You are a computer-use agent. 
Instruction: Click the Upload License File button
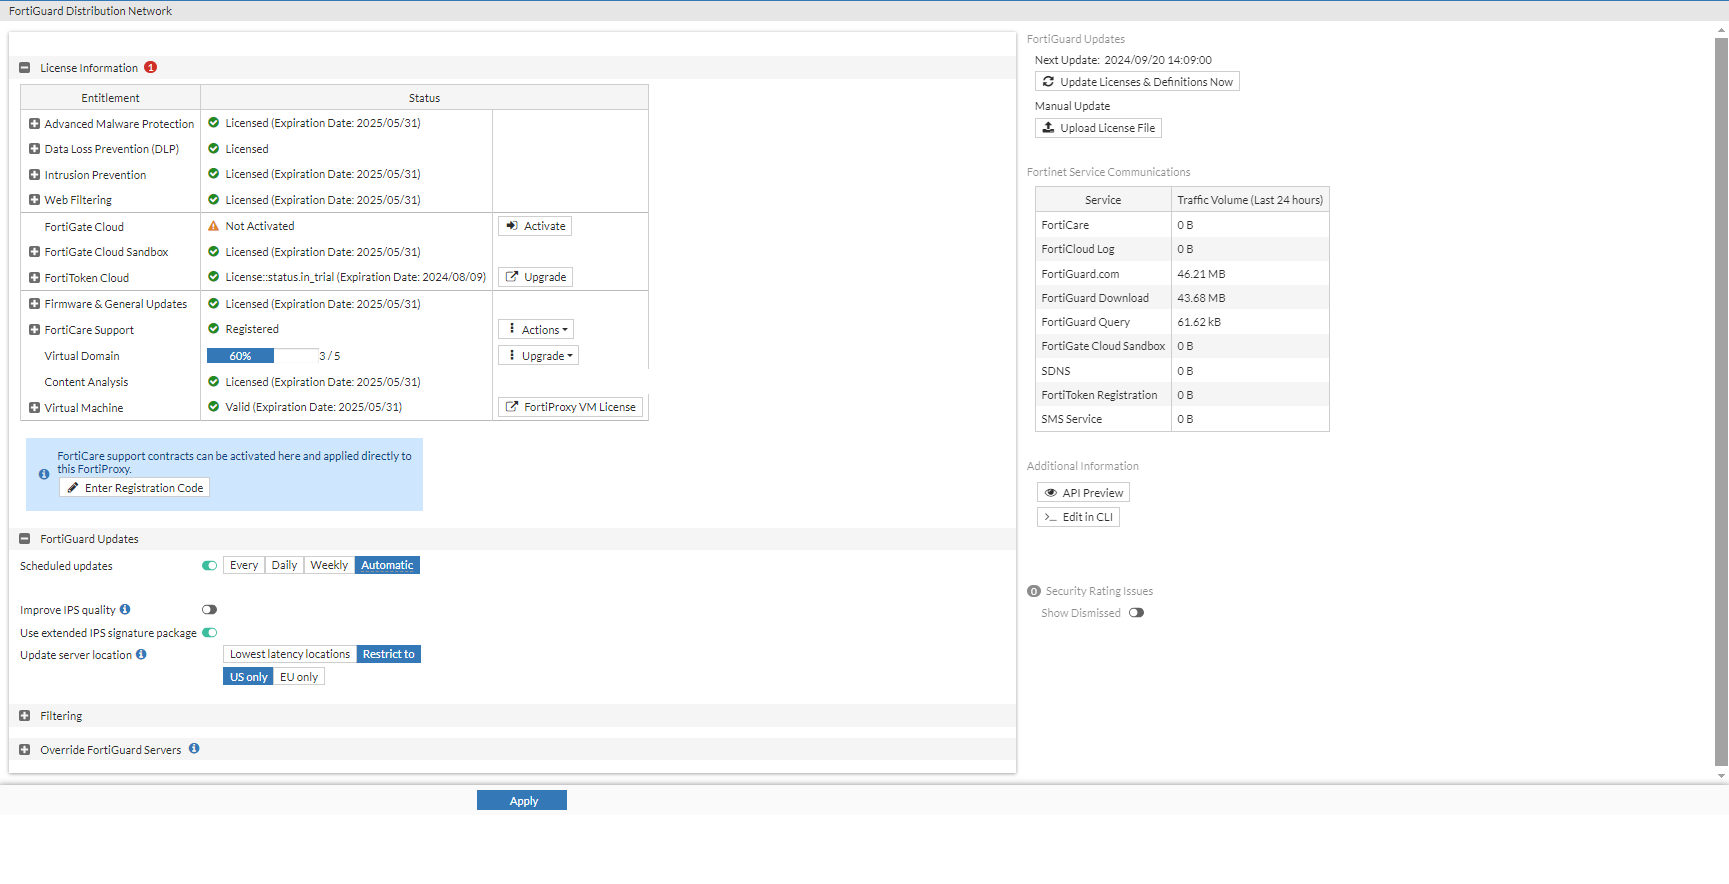pos(1098,128)
